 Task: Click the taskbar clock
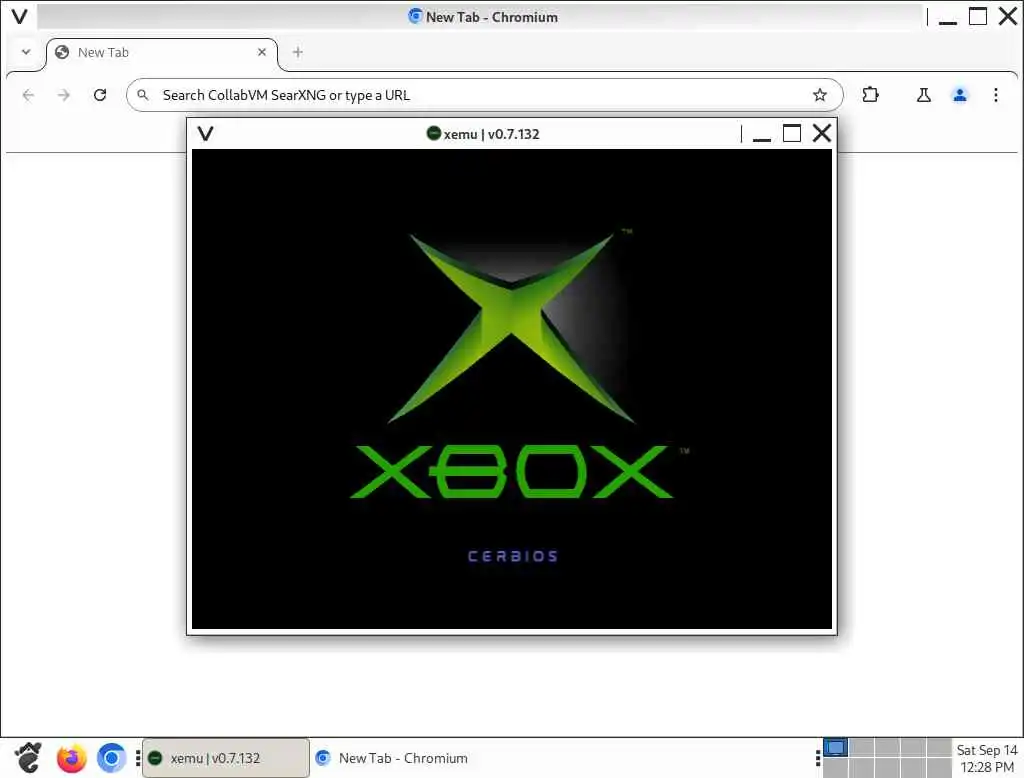coord(987,758)
